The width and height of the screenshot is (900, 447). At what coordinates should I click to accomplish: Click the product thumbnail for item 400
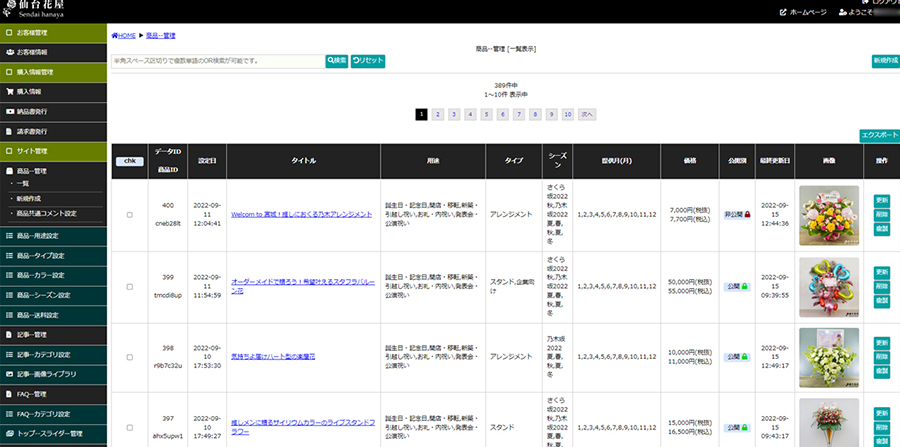coord(829,216)
